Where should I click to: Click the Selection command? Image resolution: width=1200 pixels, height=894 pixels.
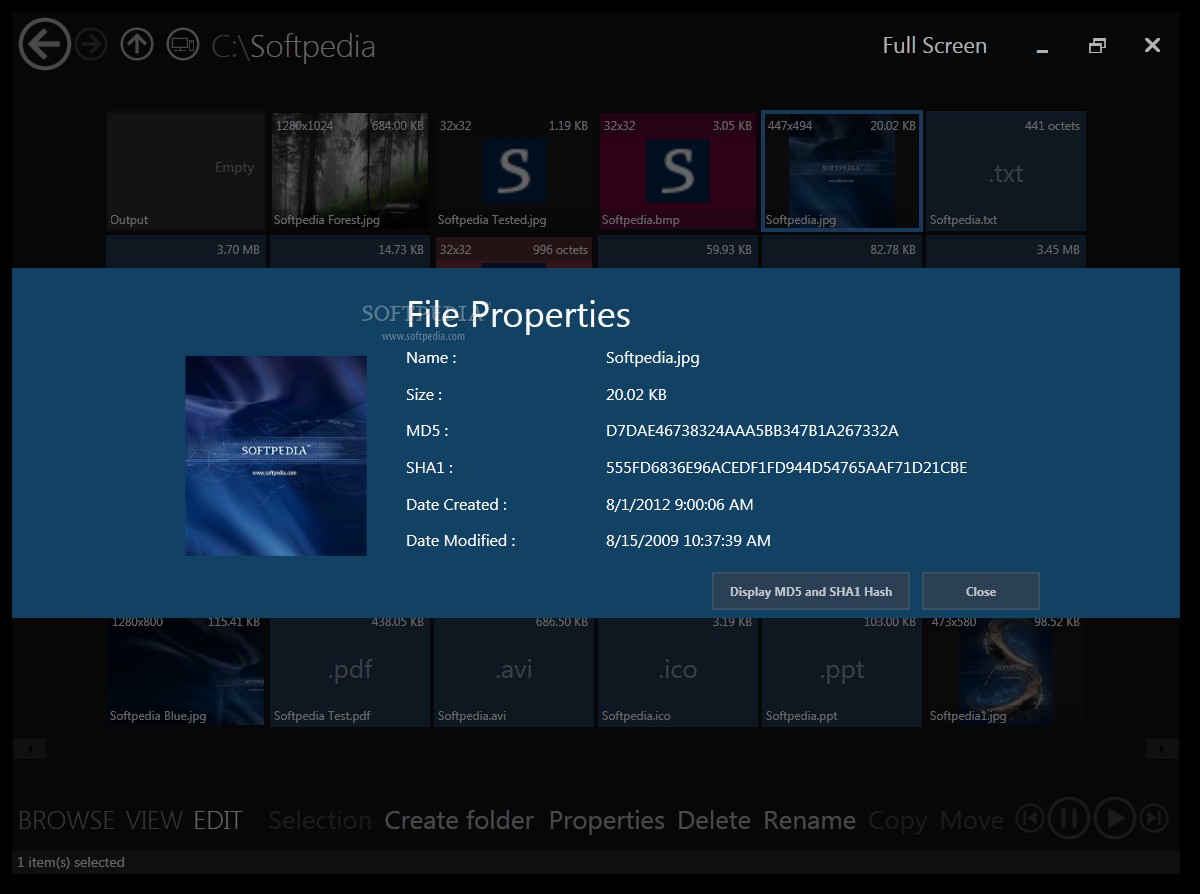(320, 821)
